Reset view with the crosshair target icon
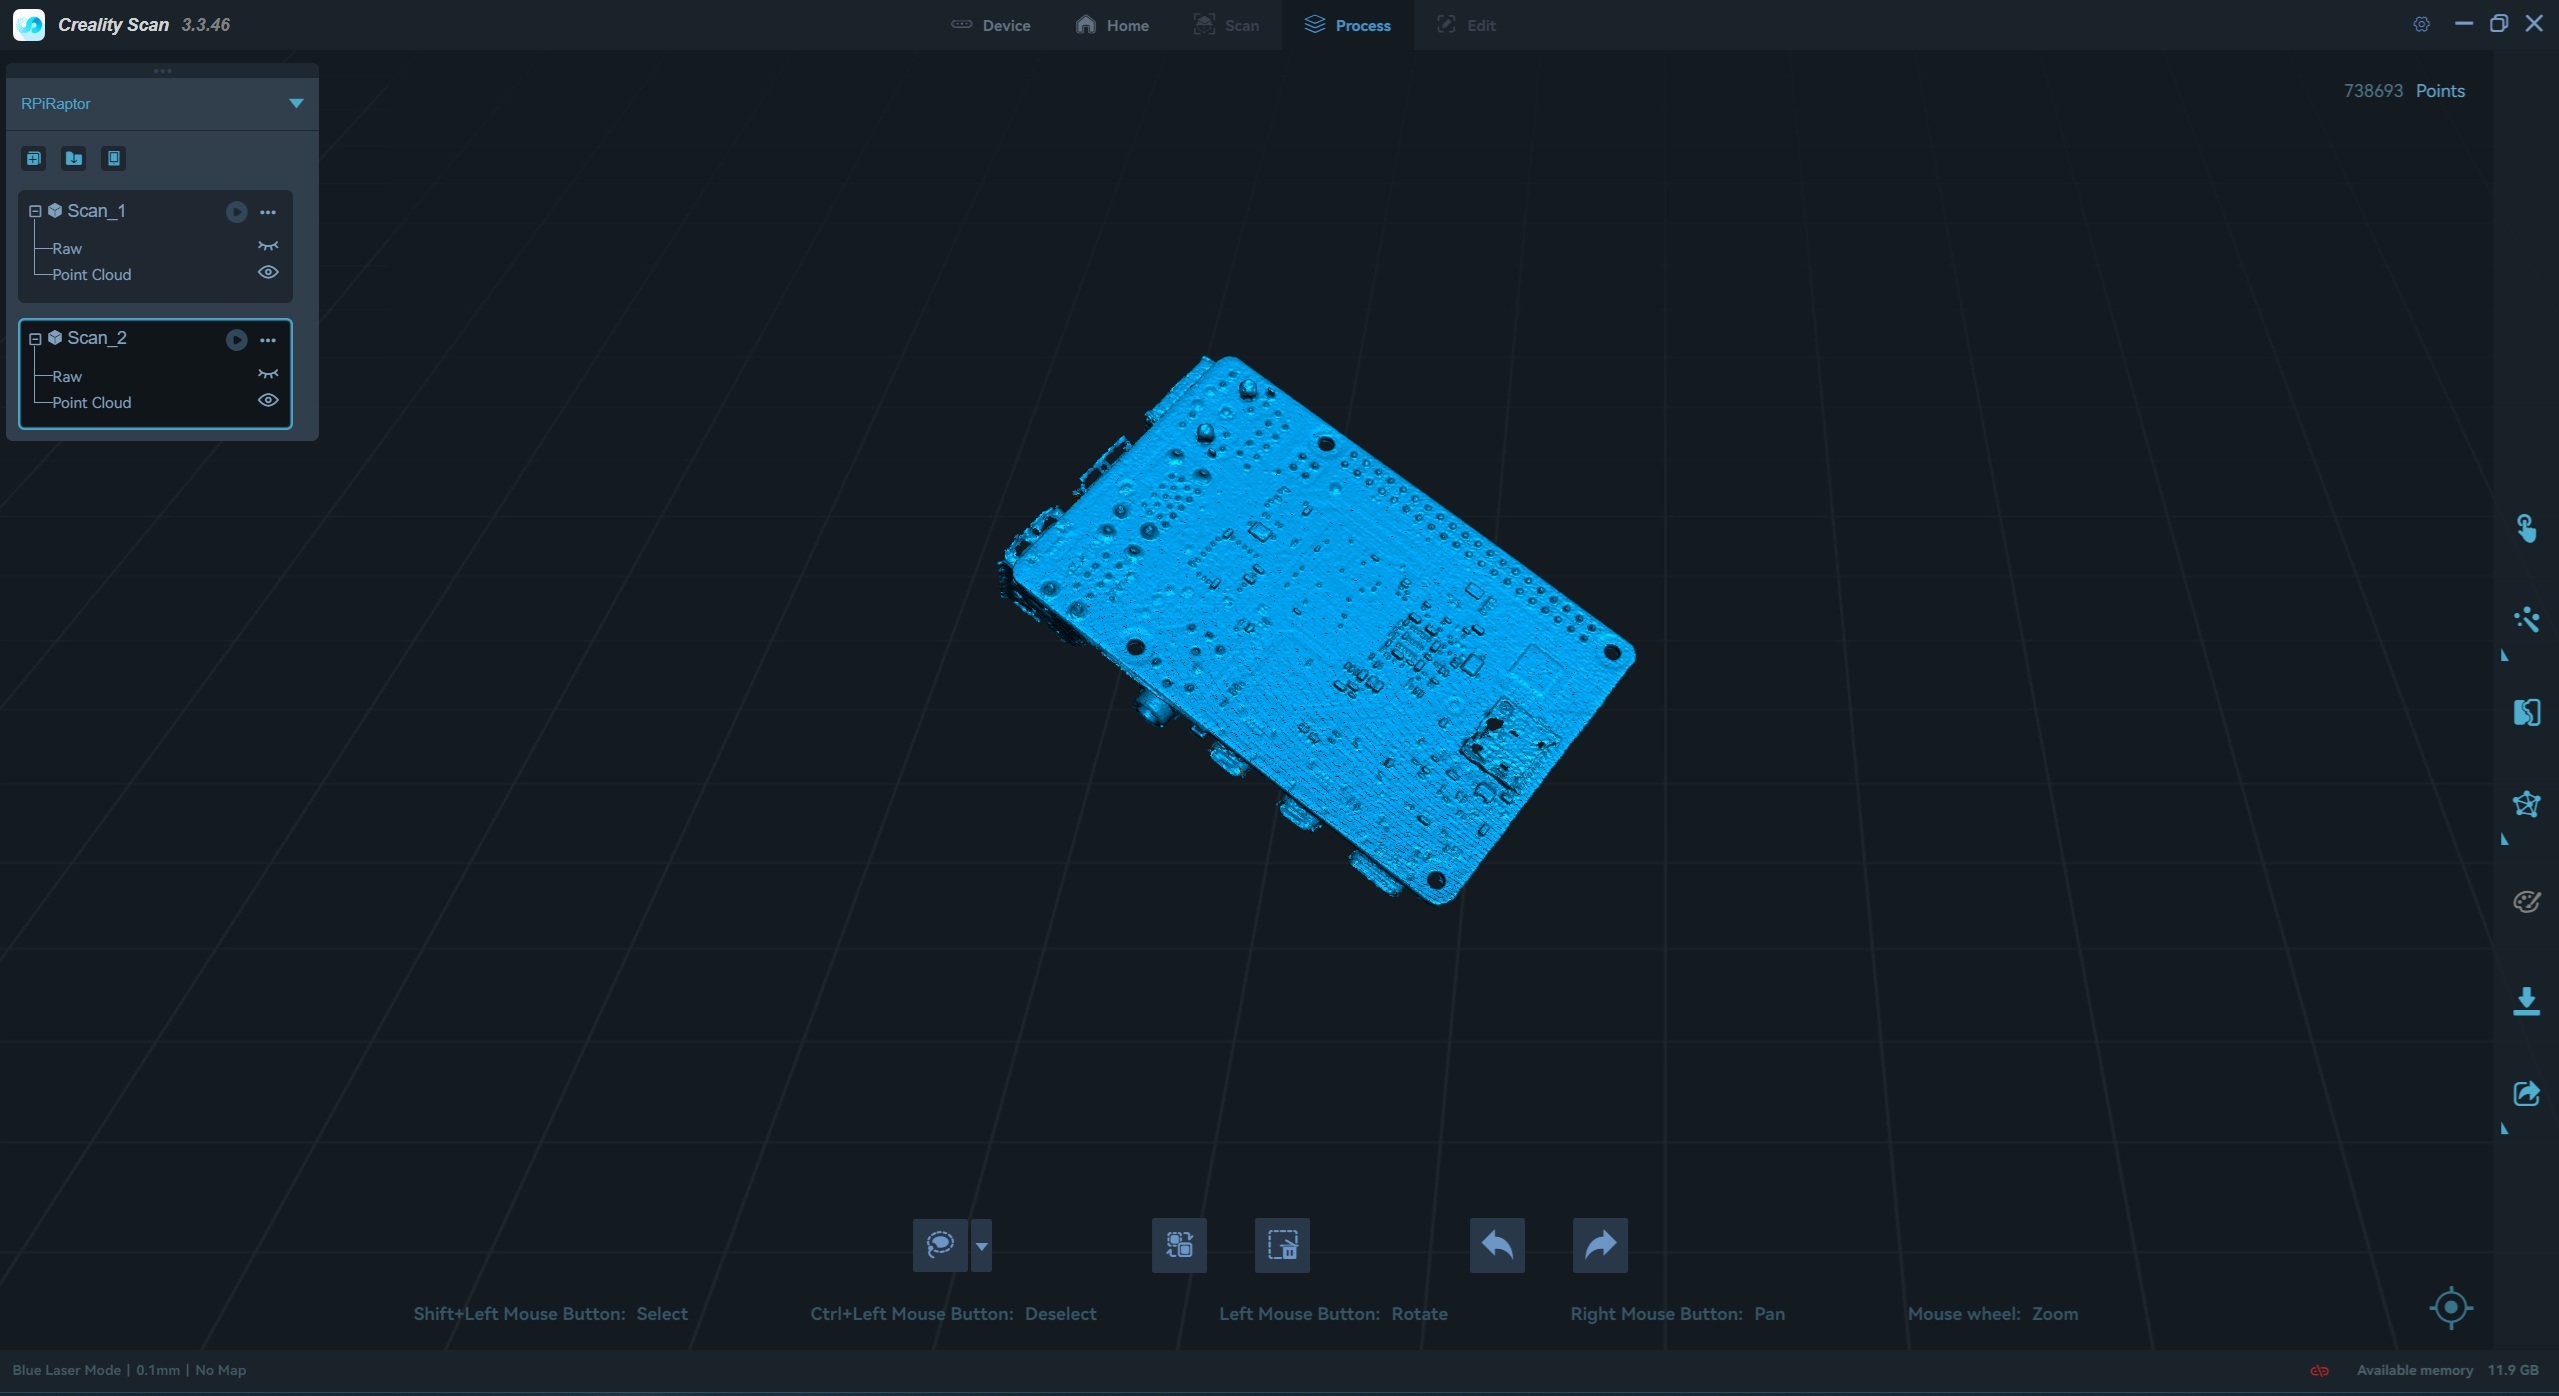Viewport: 2559px width, 1396px height. (x=2450, y=1307)
